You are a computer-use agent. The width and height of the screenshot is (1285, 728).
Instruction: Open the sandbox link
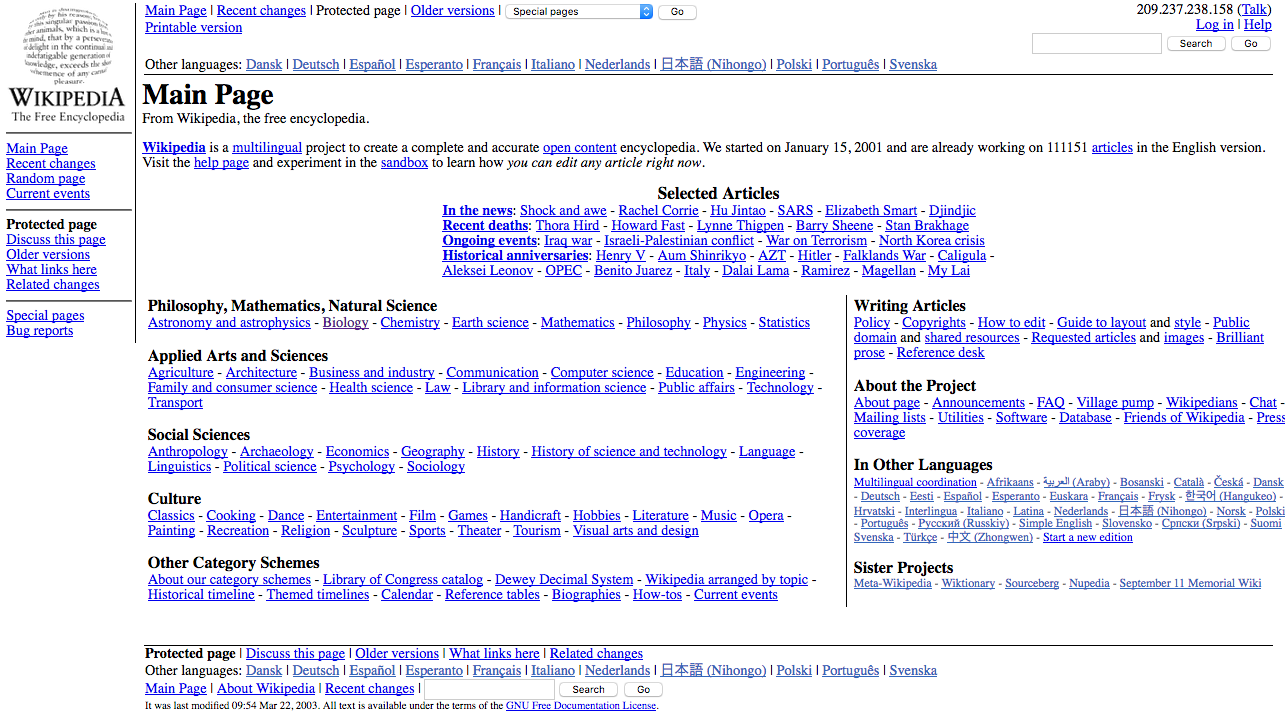pyautogui.click(x=404, y=162)
